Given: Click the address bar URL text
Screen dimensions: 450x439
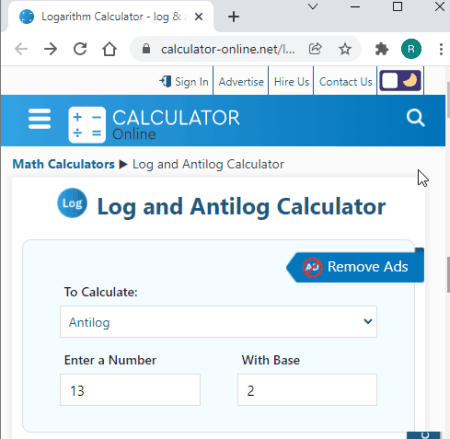Looking at the screenshot, I should [x=228, y=49].
